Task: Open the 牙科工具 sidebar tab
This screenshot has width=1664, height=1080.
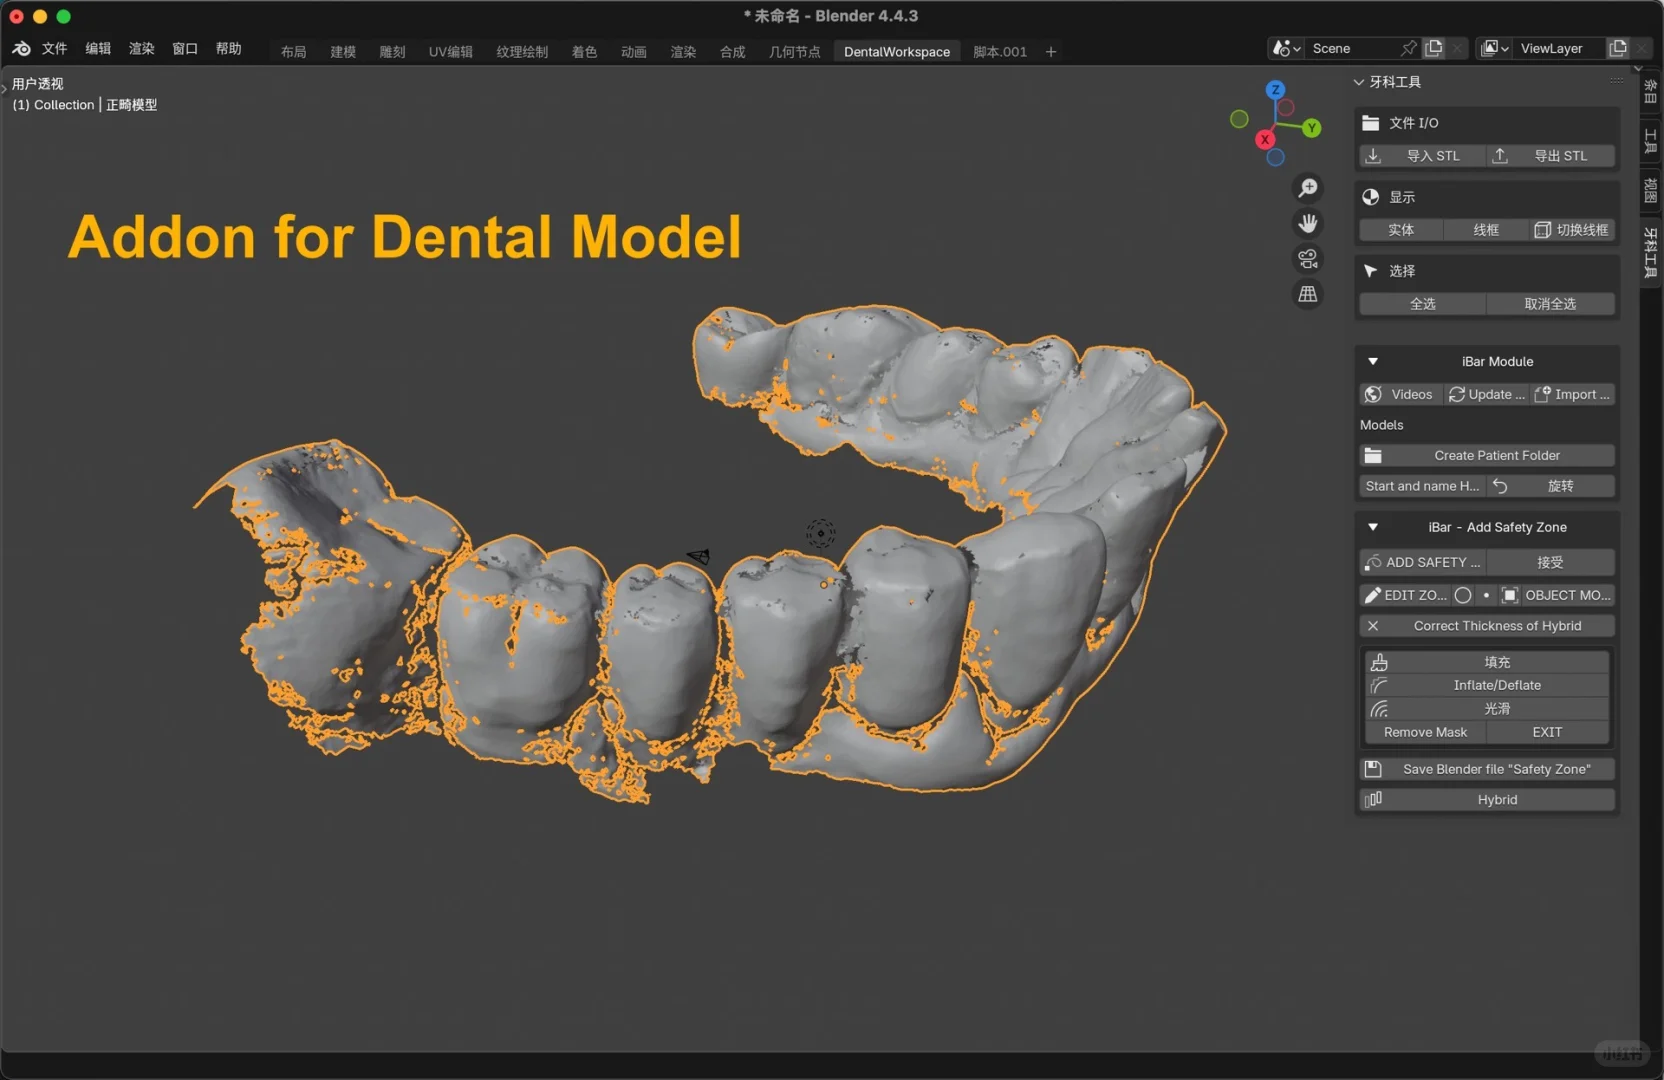Action: click(x=1651, y=252)
